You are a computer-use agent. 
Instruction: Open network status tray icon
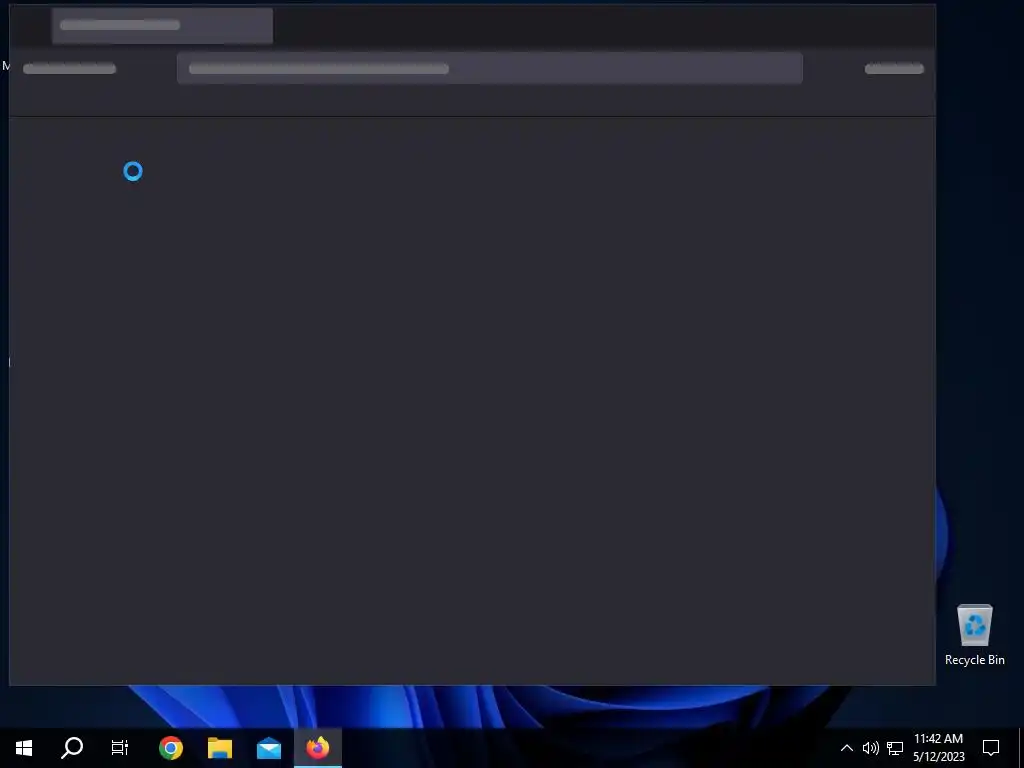point(895,748)
